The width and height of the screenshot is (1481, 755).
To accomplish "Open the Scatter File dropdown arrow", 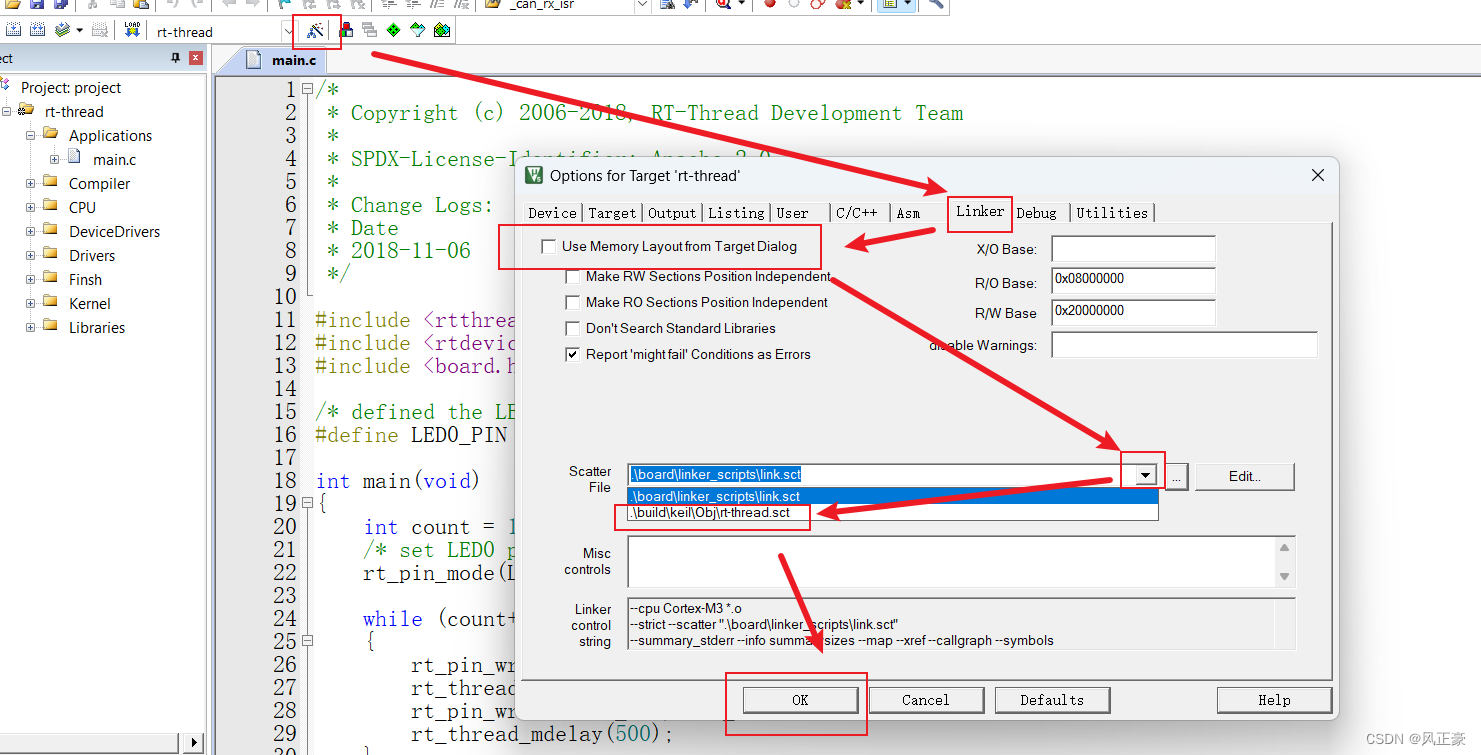I will (x=1142, y=473).
